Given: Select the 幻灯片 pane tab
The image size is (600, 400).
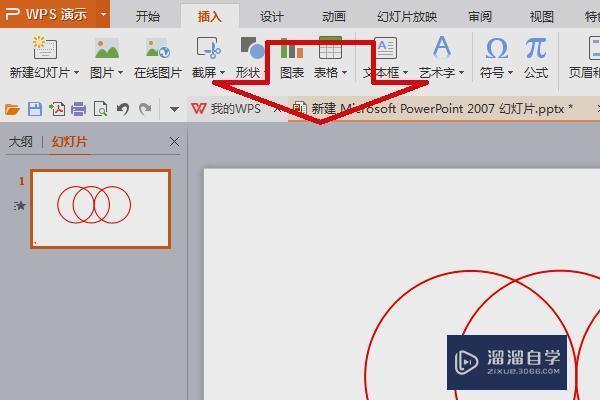Looking at the screenshot, I should (x=70, y=142).
